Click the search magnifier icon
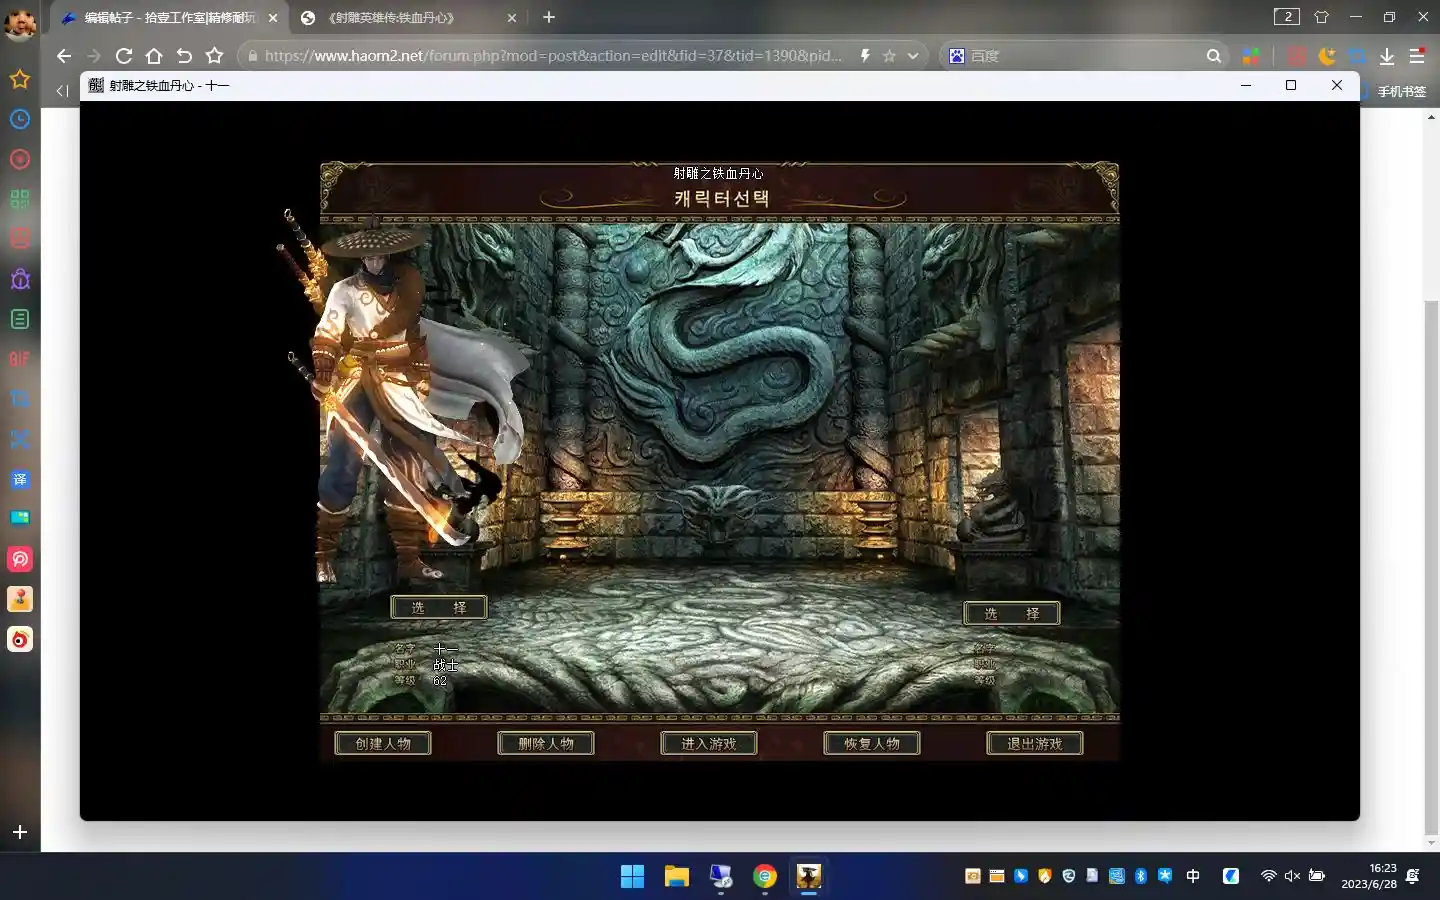 click(x=1213, y=56)
